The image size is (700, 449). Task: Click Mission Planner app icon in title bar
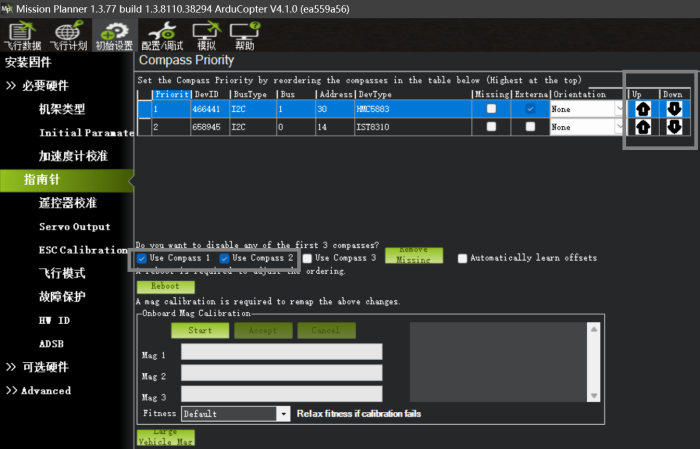point(7,9)
